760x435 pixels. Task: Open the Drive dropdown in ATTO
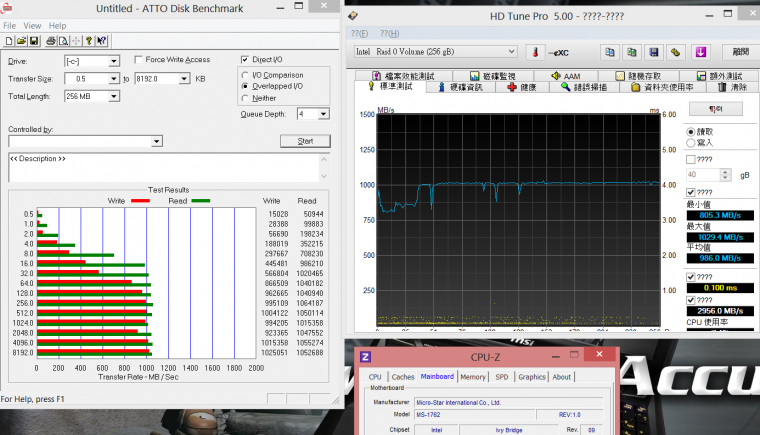click(114, 61)
